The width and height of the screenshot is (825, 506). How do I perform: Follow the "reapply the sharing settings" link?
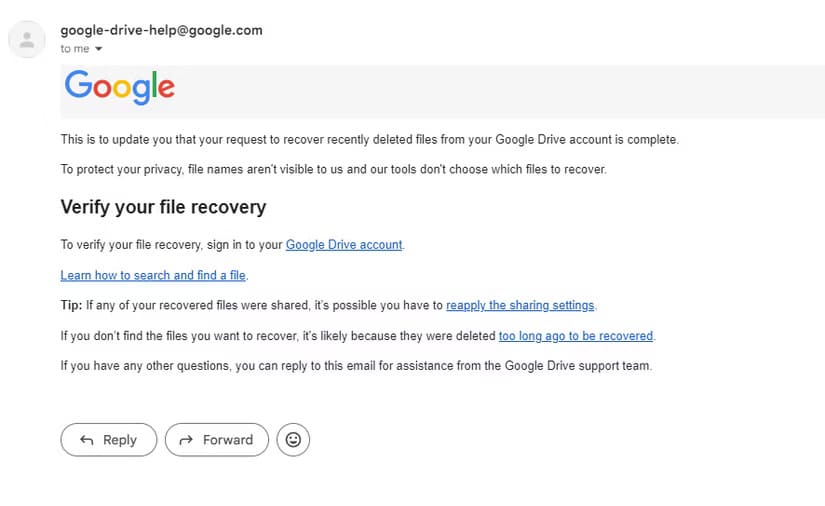point(520,305)
